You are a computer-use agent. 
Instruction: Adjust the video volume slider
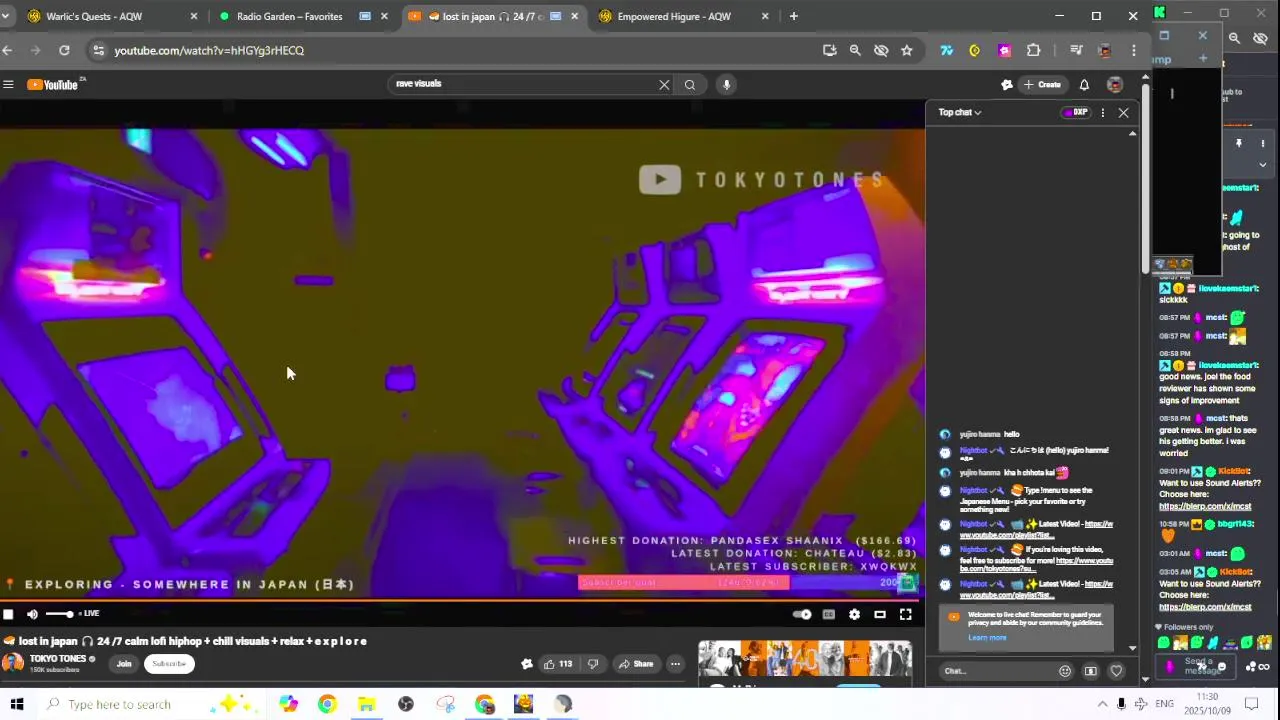(x=59, y=614)
